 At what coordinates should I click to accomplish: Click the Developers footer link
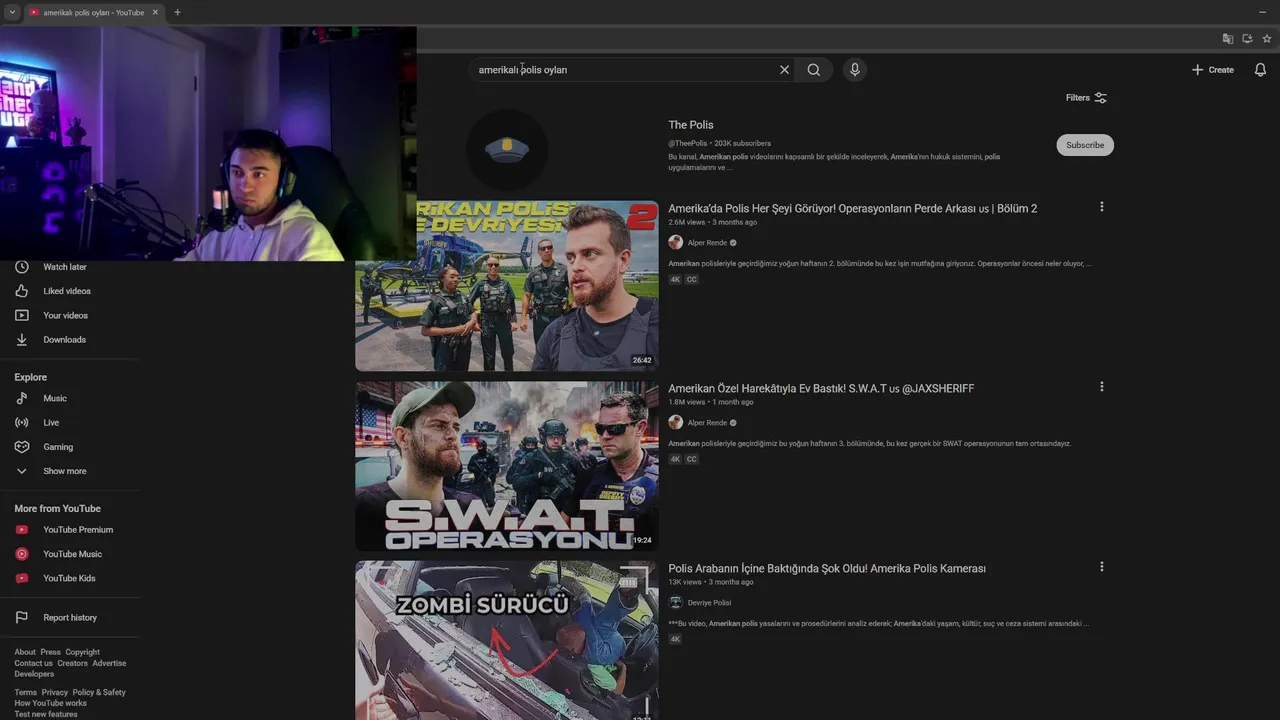34,674
